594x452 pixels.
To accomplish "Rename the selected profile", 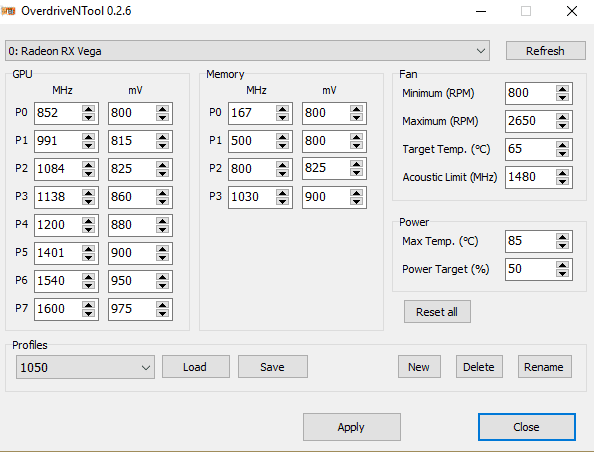I will pos(544,367).
